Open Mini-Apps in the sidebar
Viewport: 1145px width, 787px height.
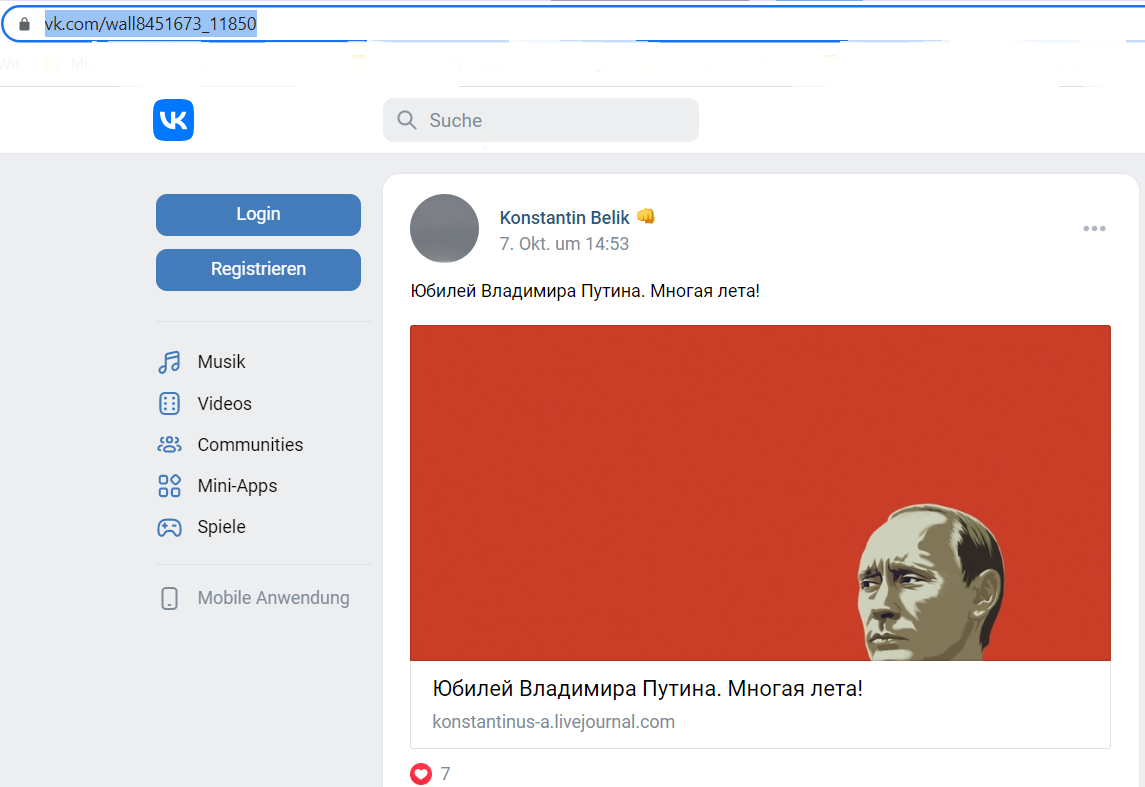coord(237,486)
